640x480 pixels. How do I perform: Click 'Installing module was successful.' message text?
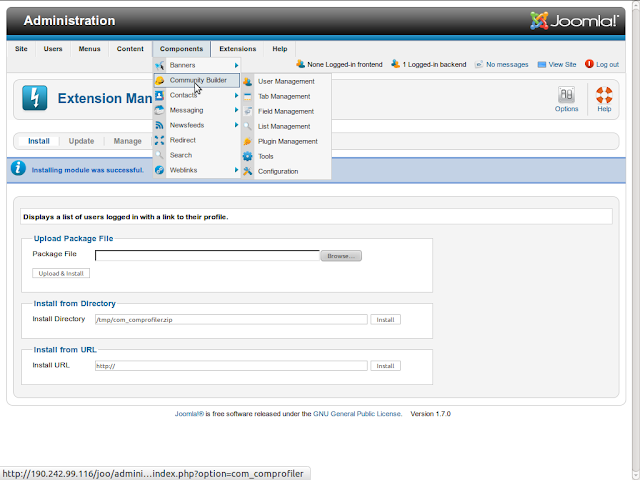tap(88, 170)
